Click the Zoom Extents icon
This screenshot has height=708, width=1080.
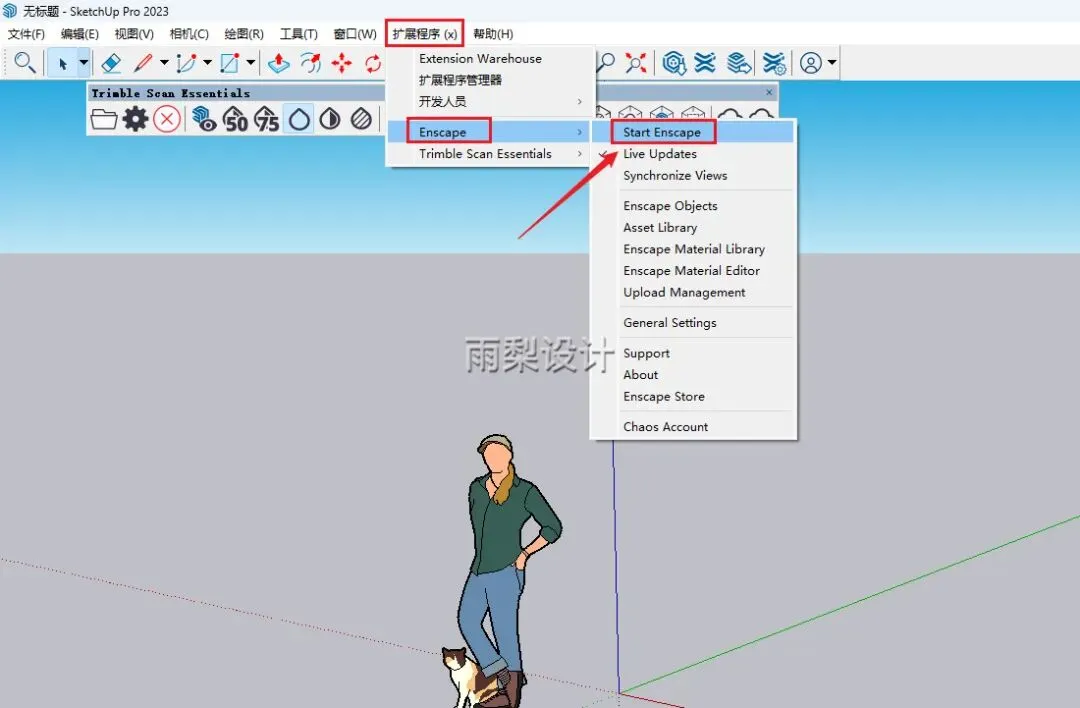[636, 63]
